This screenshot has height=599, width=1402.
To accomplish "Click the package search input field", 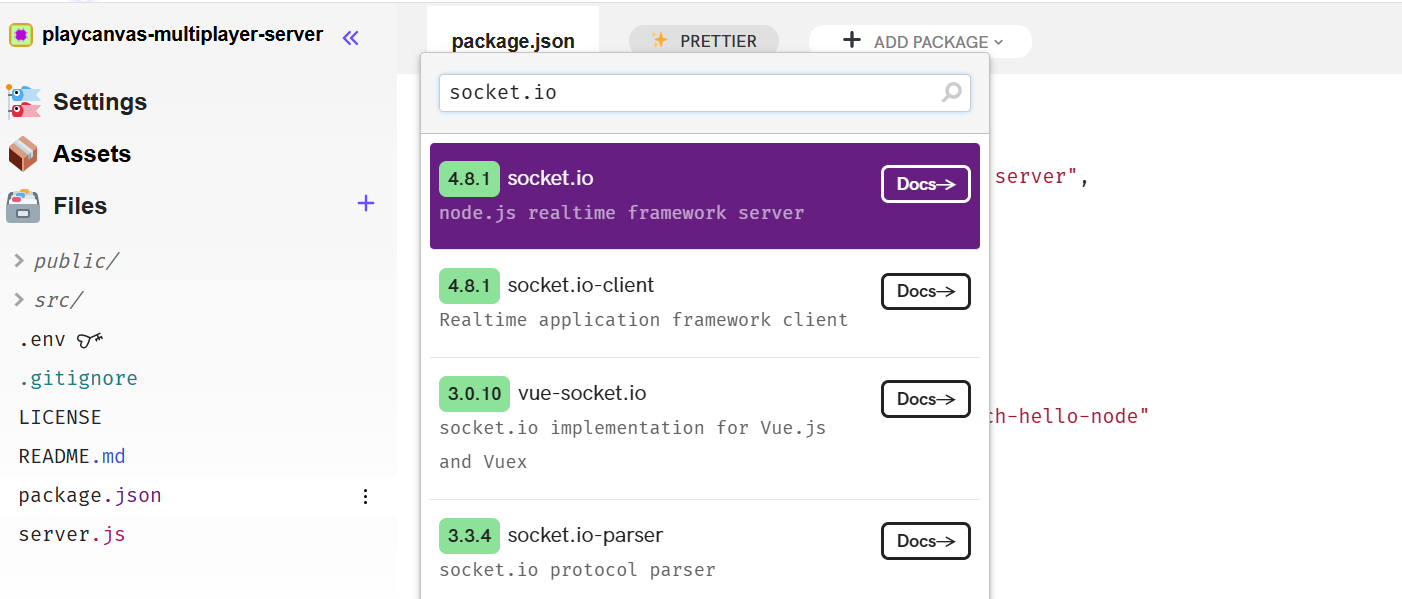I will tap(705, 93).
